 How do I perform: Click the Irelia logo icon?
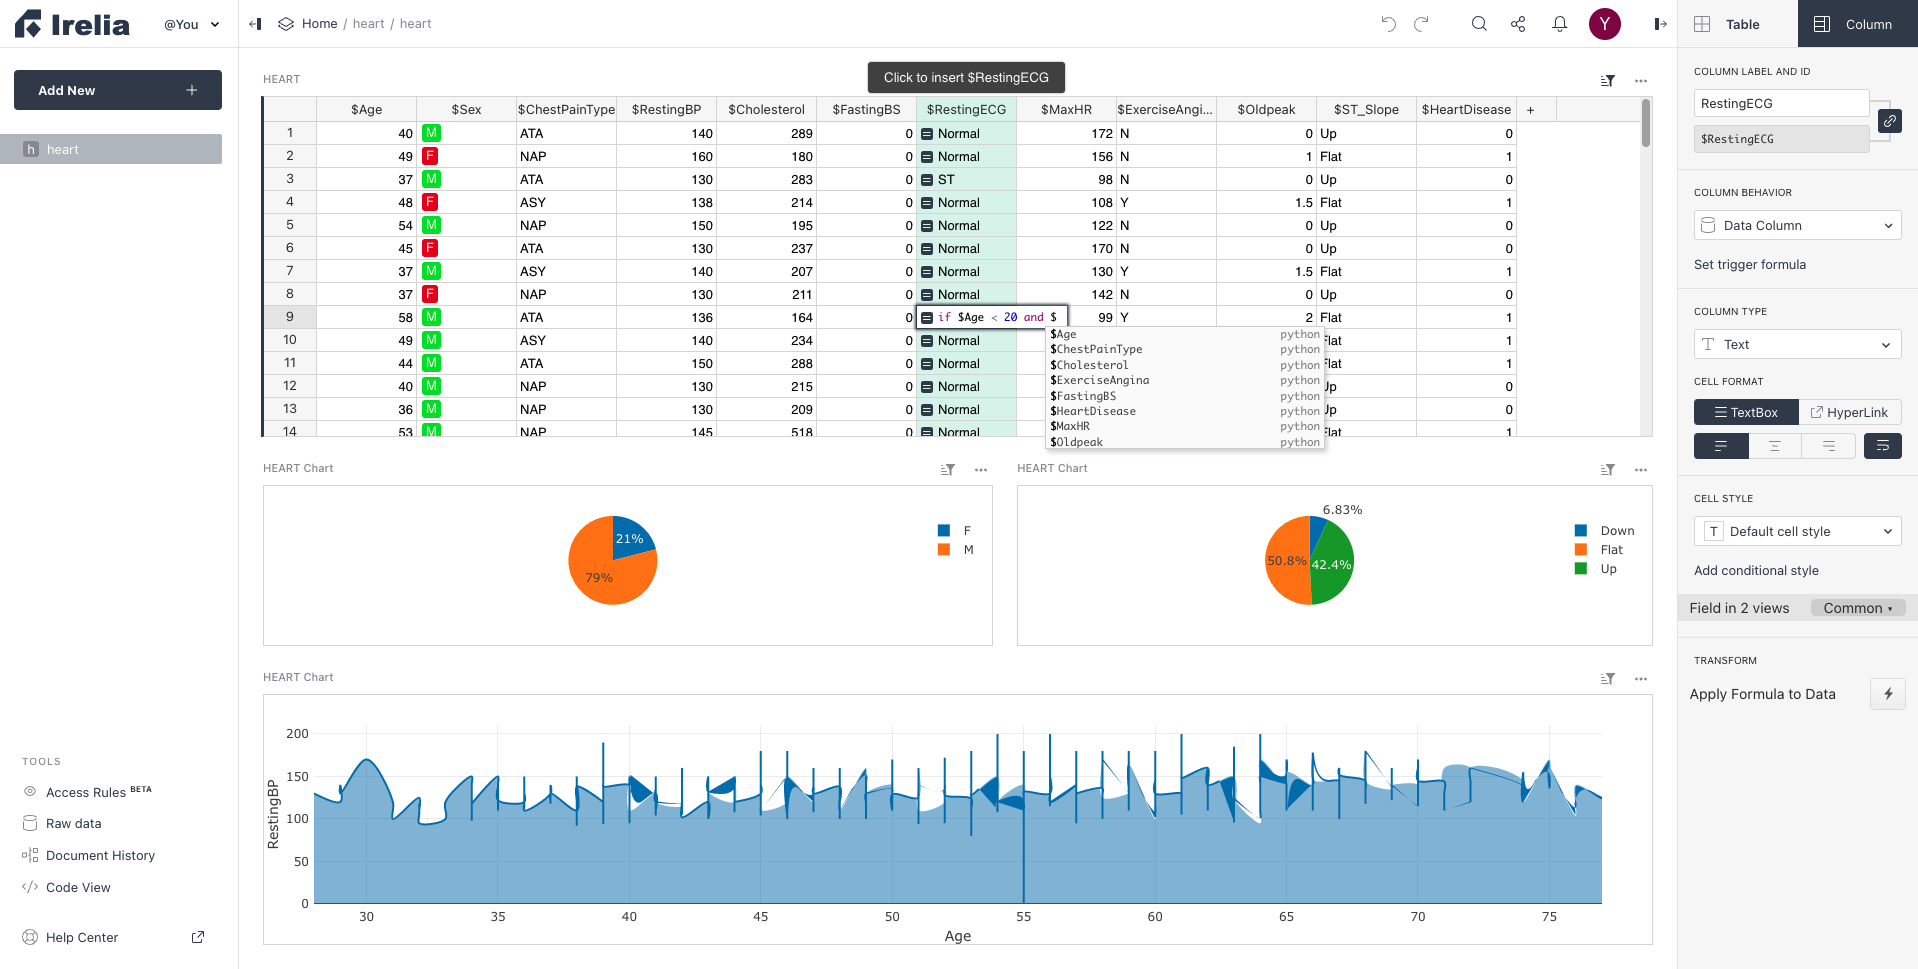(x=28, y=24)
